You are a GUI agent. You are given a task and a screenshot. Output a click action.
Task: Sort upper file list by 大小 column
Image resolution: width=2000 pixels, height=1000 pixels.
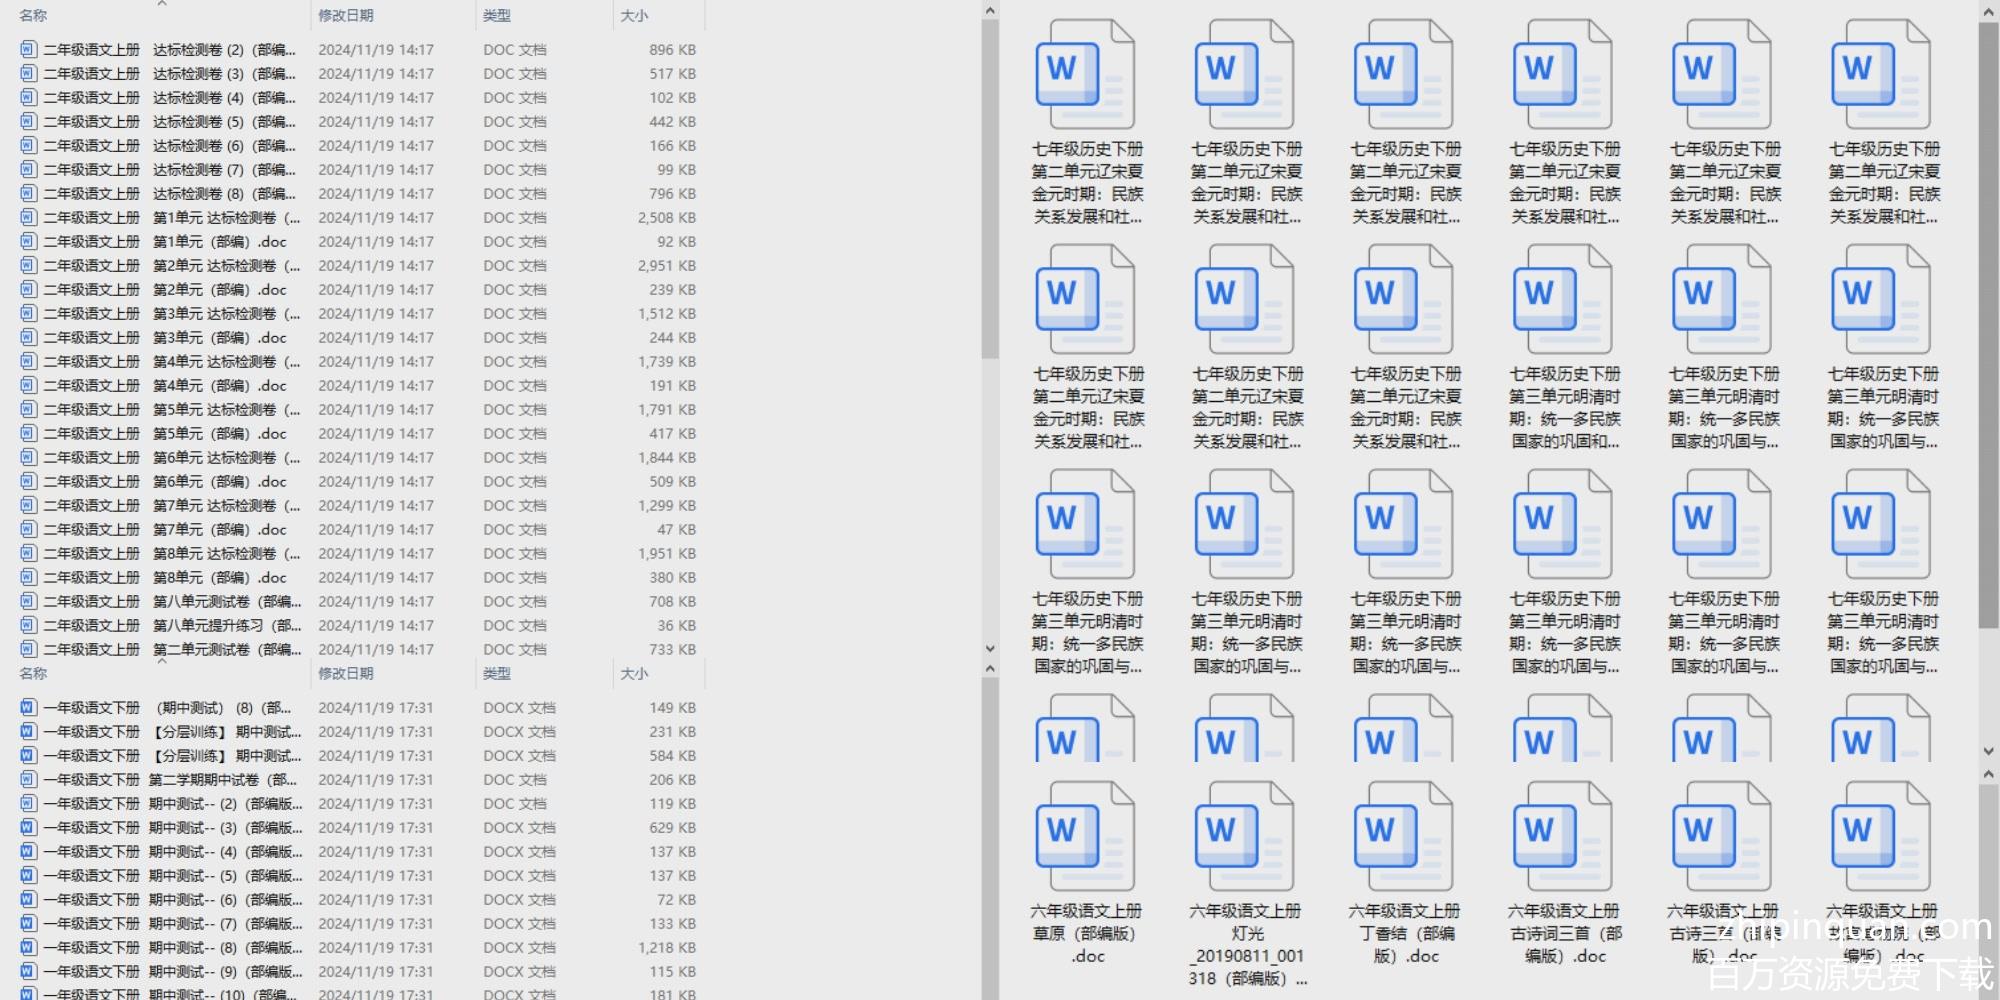(634, 16)
